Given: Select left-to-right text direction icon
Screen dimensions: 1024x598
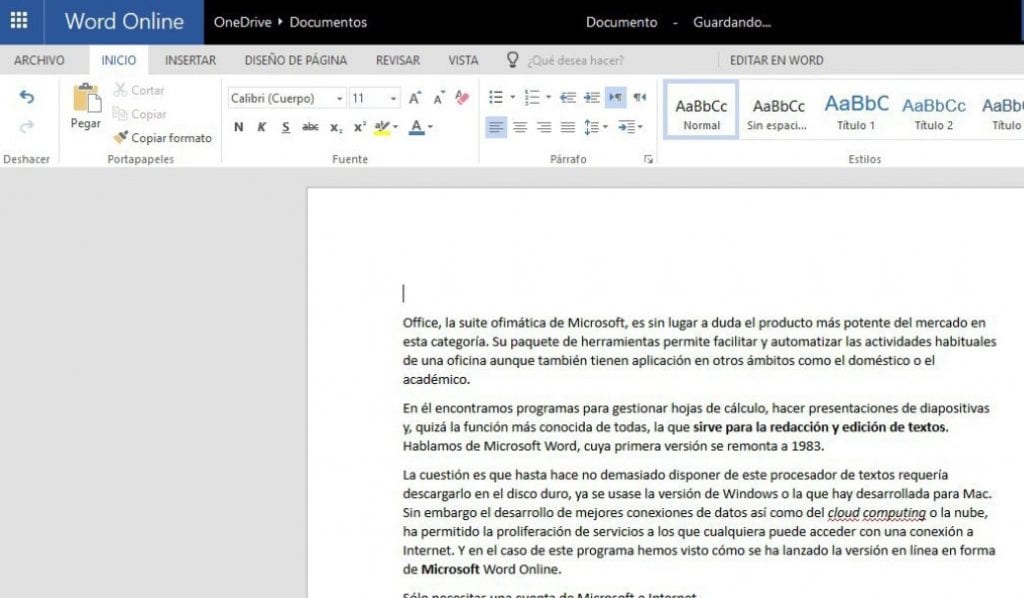Looking at the screenshot, I should point(615,97).
